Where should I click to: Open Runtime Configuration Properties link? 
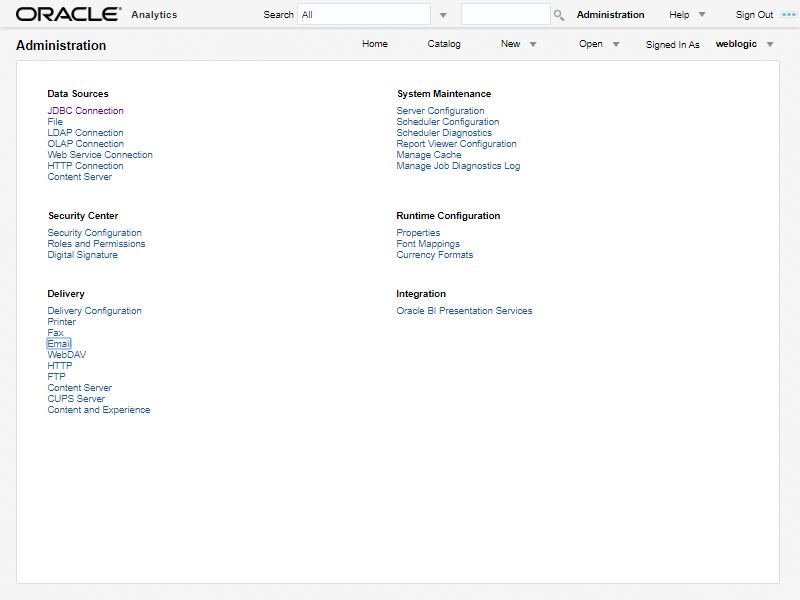[x=418, y=233]
